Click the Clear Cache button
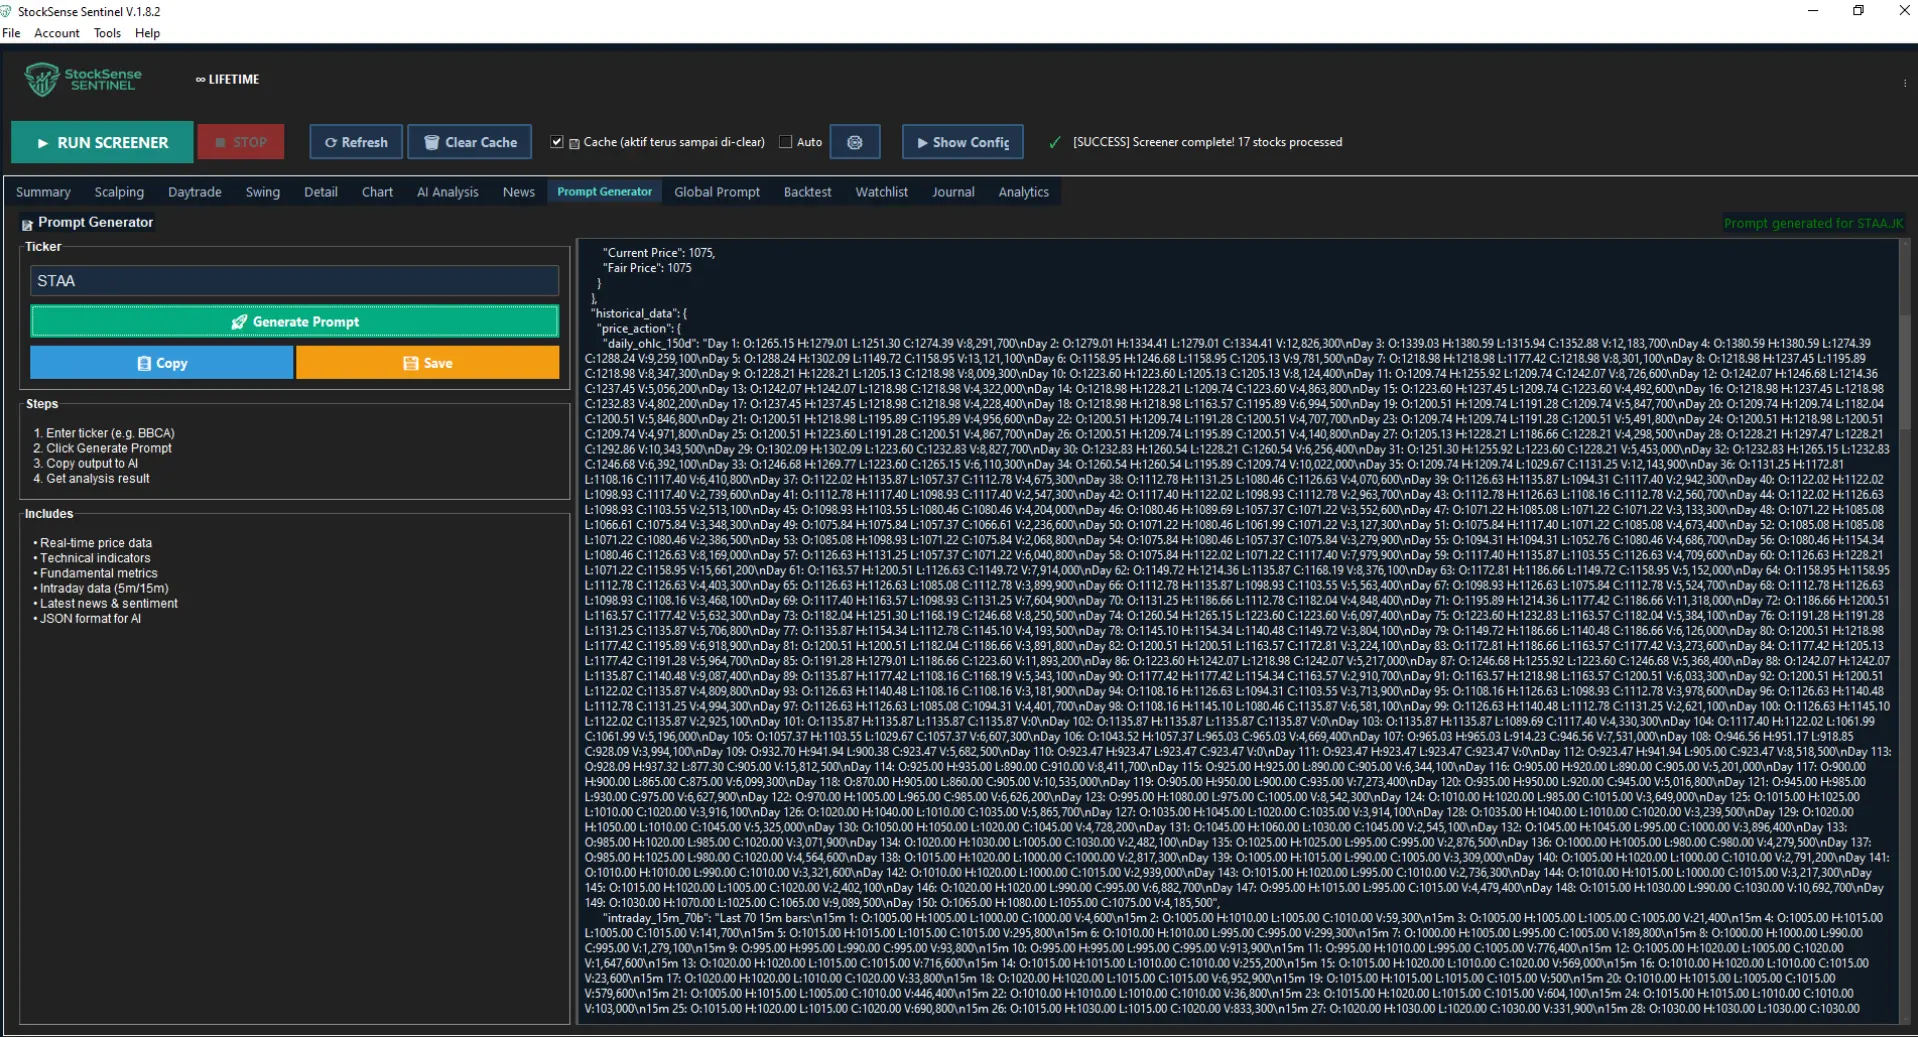 [x=470, y=142]
